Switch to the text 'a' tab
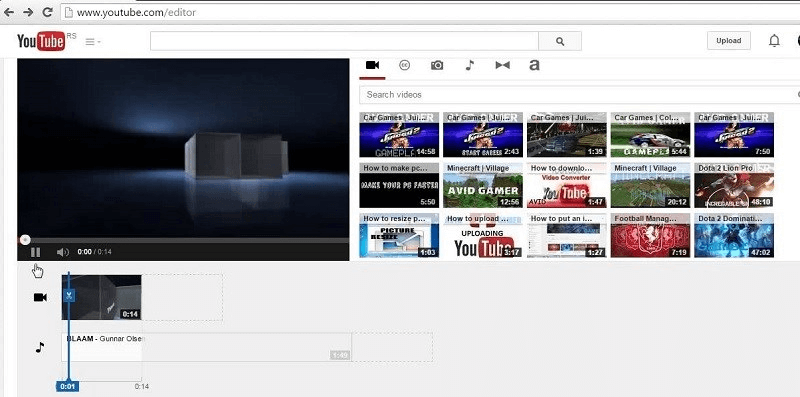 coord(534,65)
